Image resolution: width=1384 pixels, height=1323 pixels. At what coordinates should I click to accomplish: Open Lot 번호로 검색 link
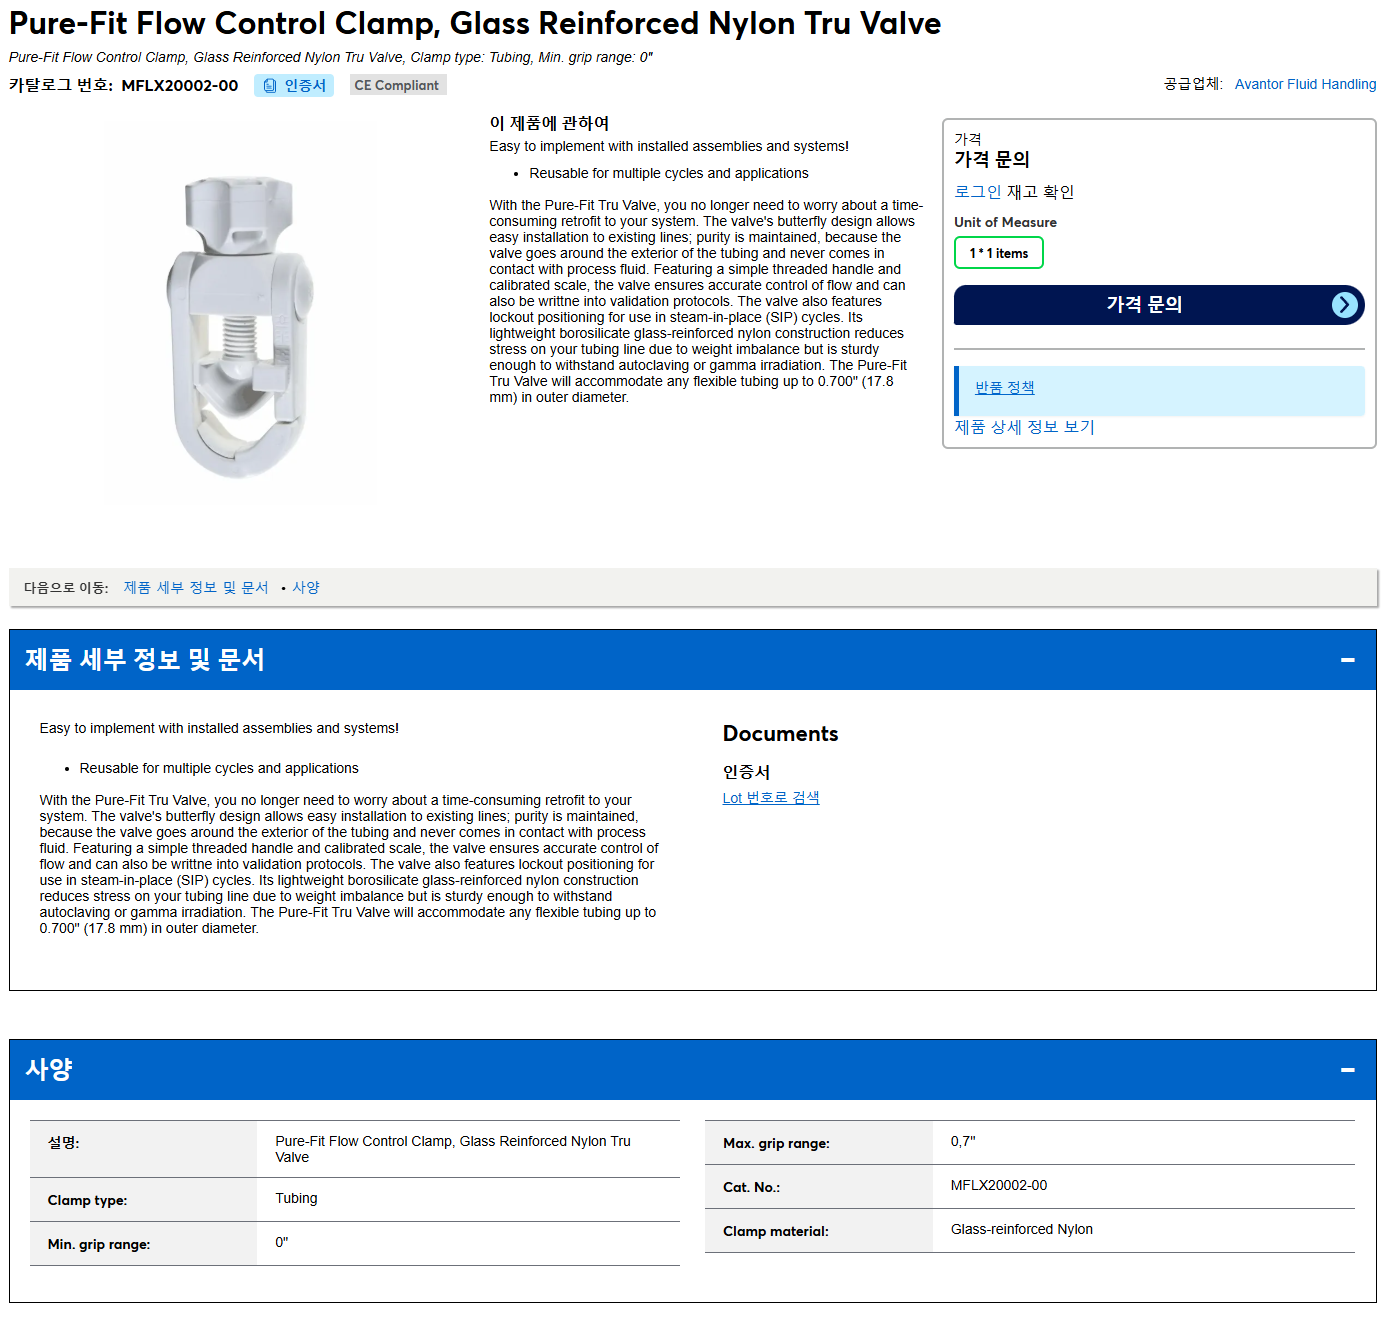[x=771, y=798]
